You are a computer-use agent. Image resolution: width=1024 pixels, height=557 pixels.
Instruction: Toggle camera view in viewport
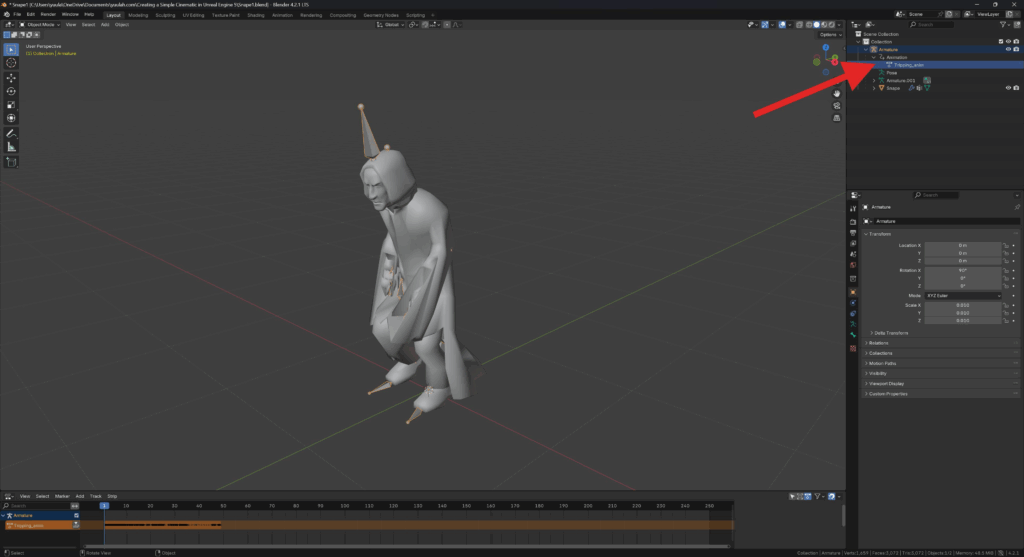836,106
